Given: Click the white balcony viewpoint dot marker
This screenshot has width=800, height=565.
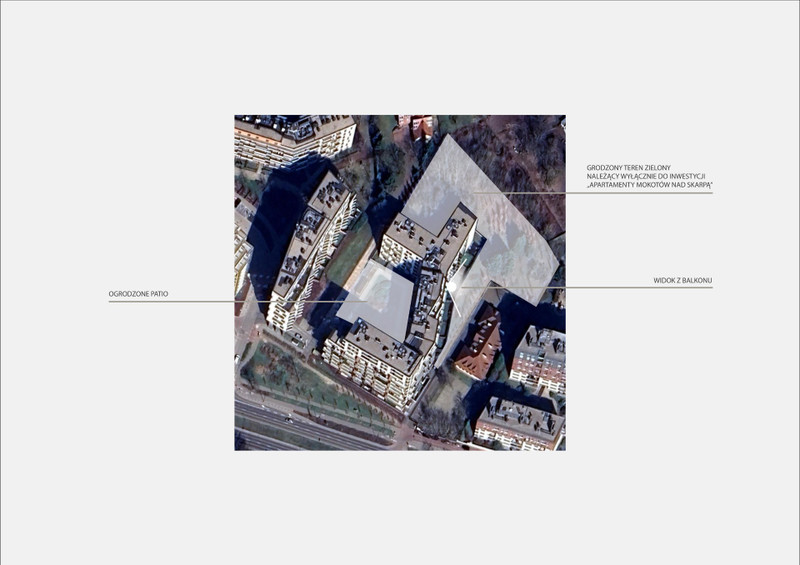Looking at the screenshot, I should coord(451,286).
